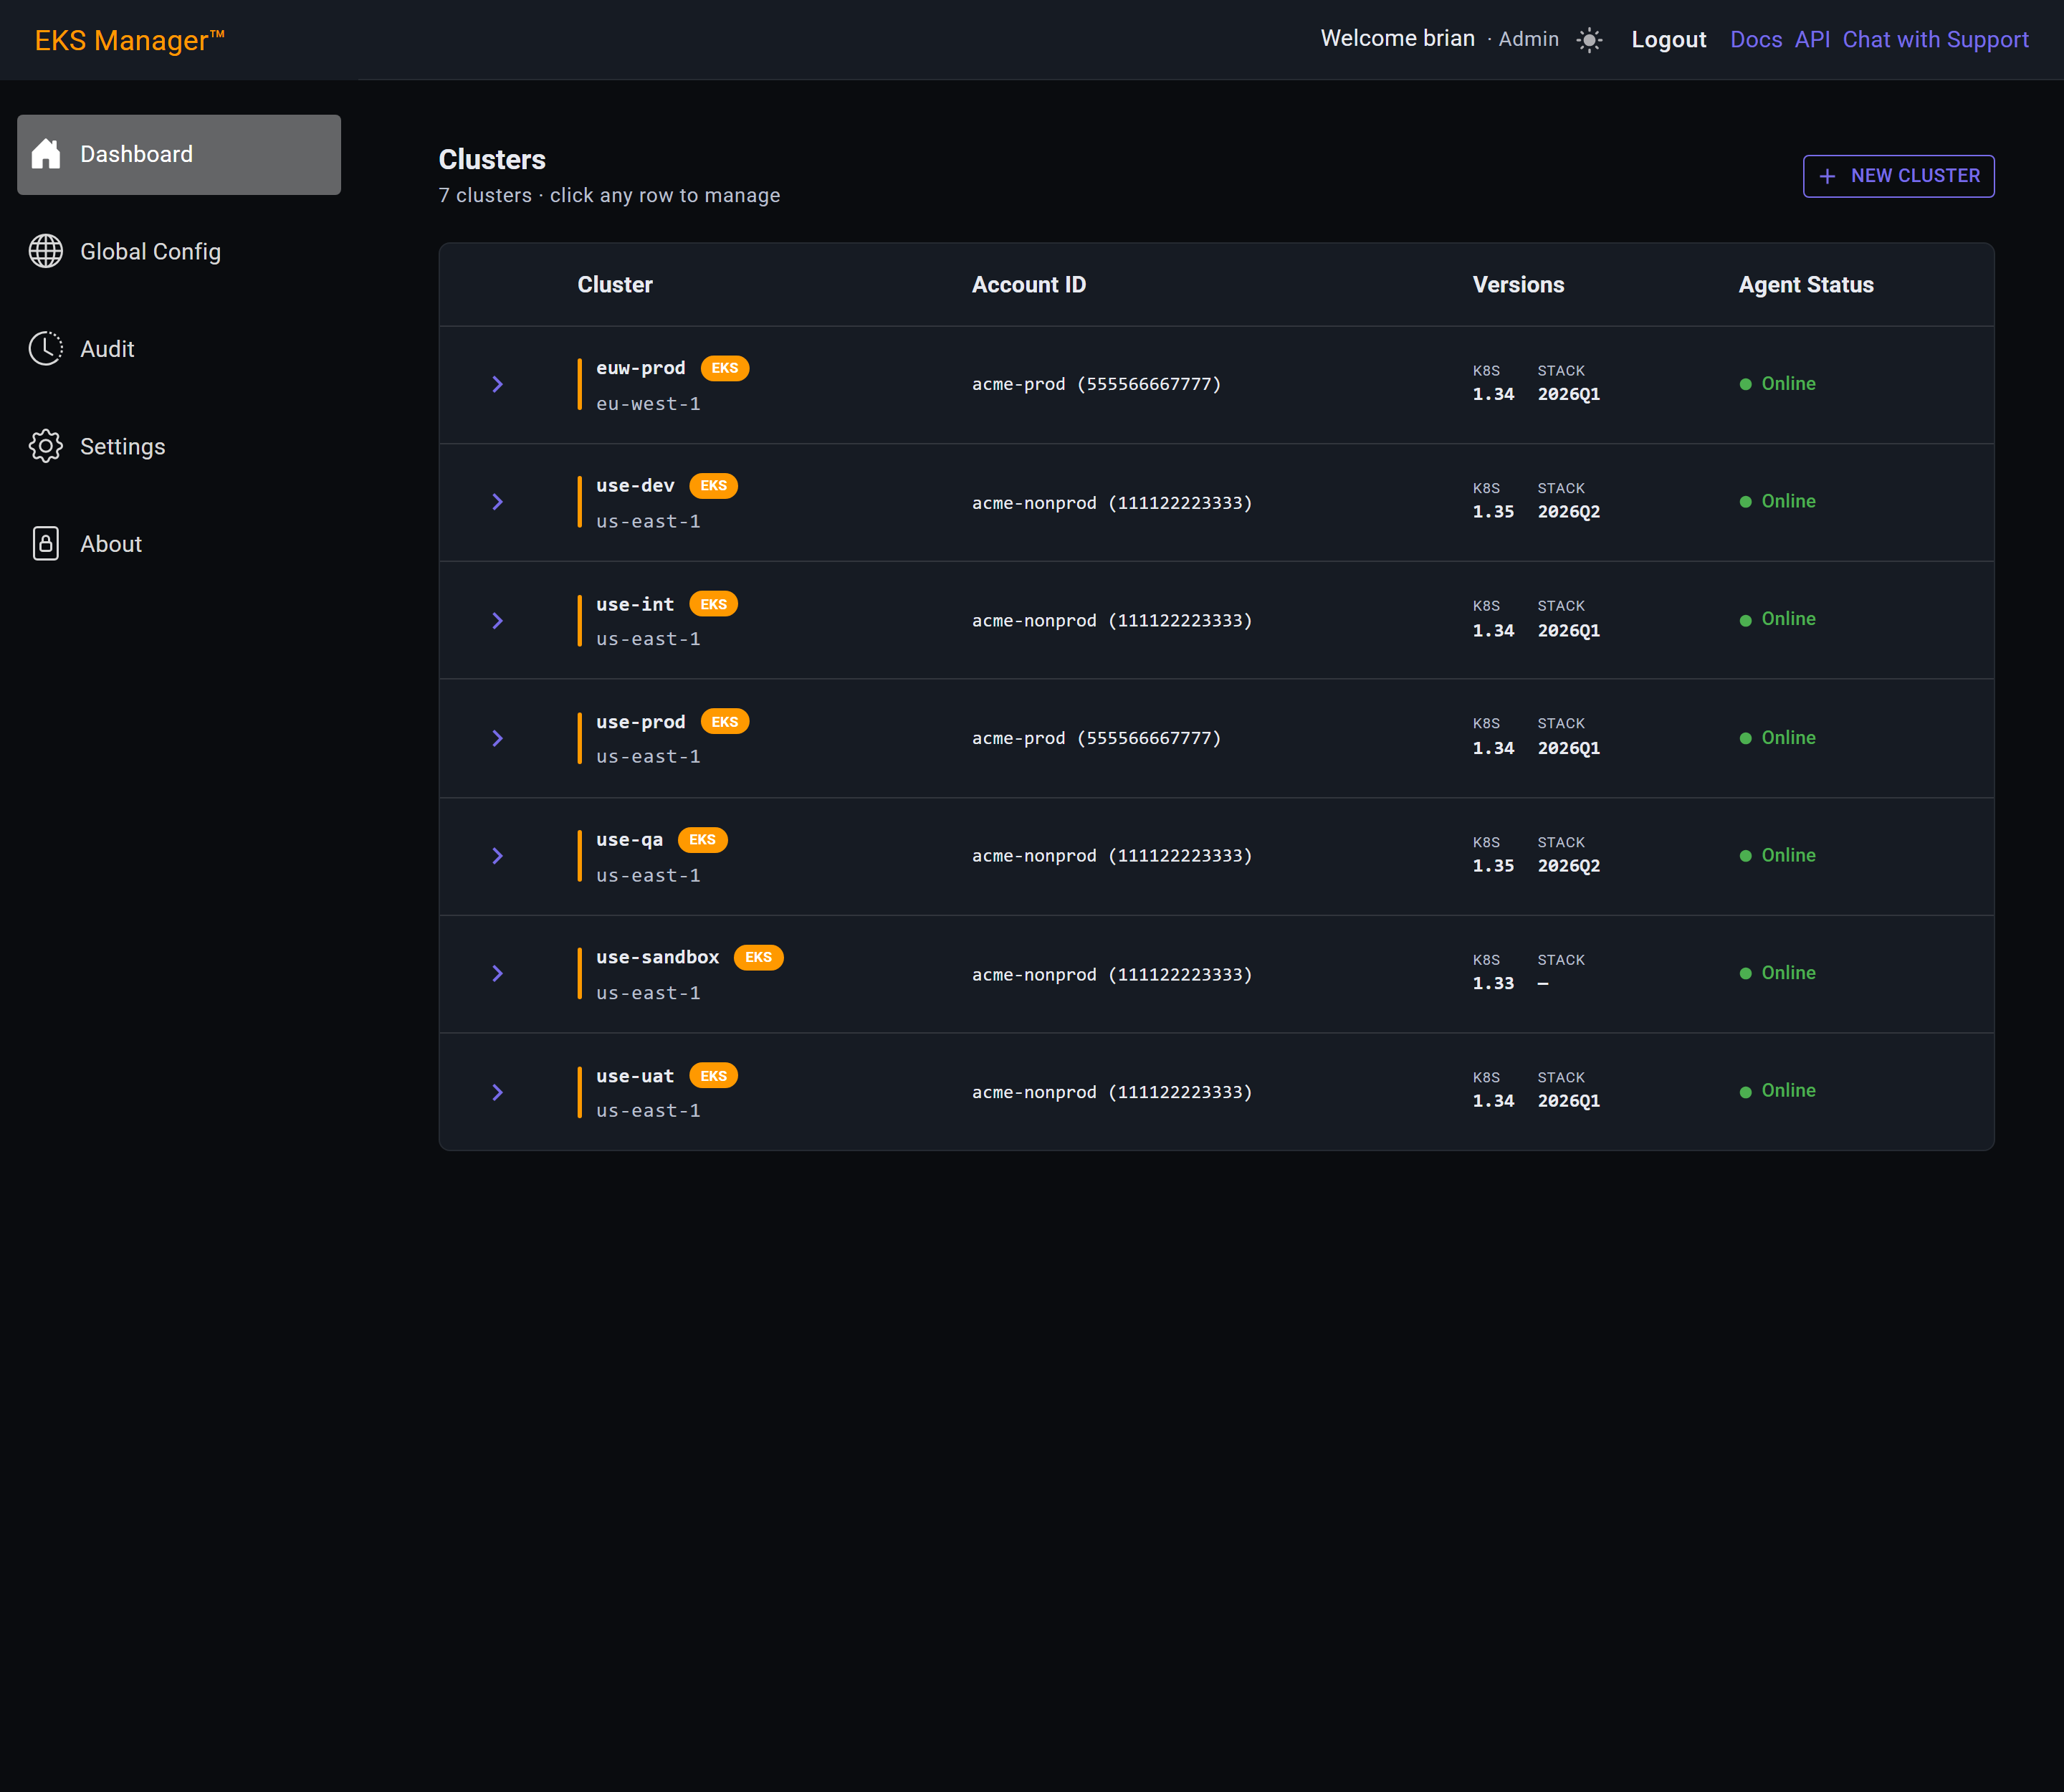Screen dimensions: 2064x1792
Task: Click the Versions column header
Action: click(x=1518, y=285)
